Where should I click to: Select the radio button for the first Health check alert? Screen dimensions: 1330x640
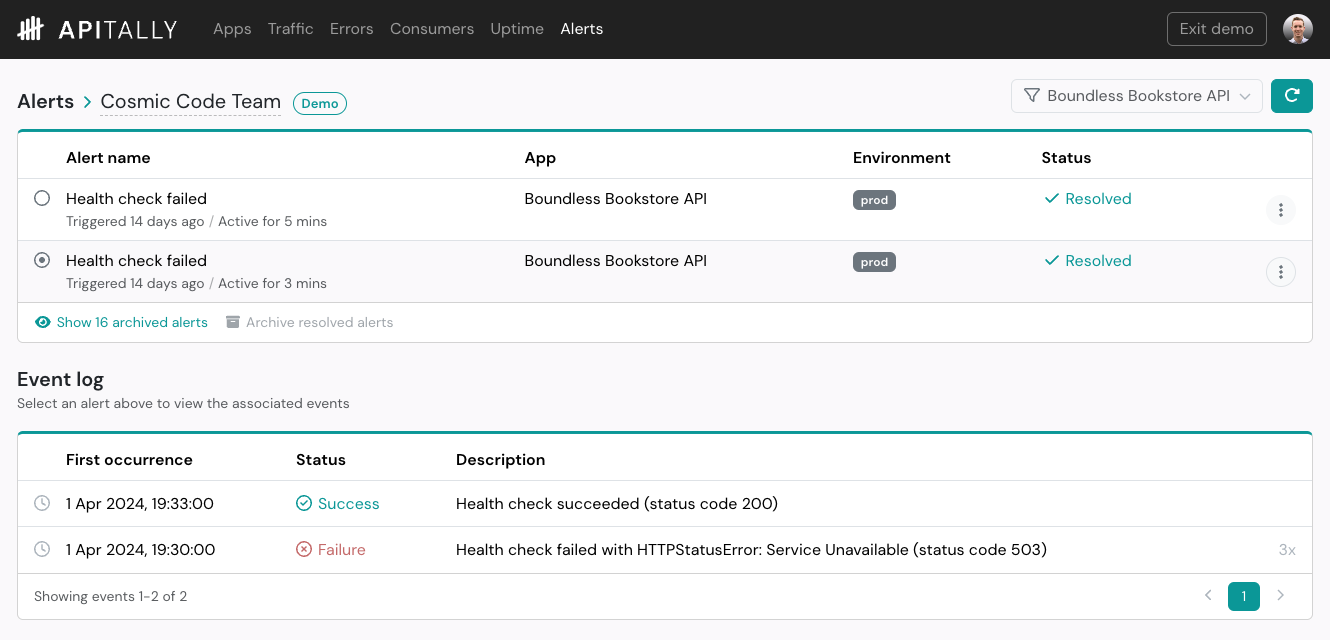tap(41, 198)
